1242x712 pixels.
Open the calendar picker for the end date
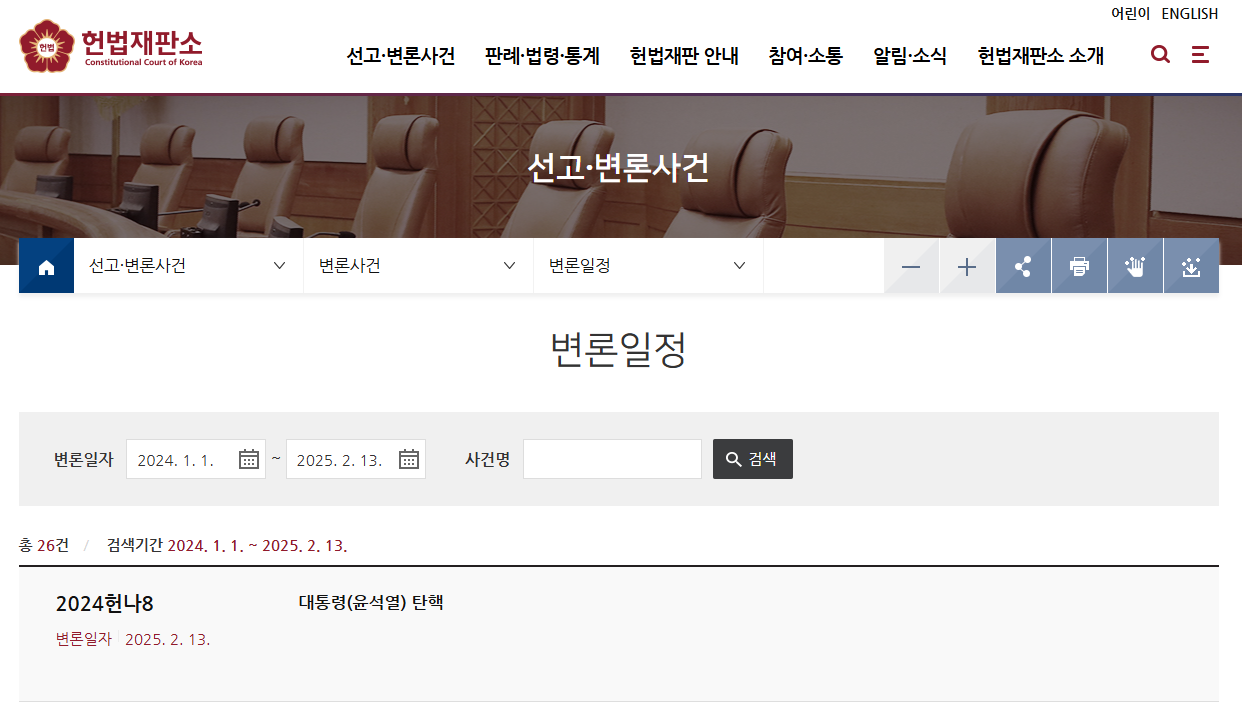[x=408, y=458]
